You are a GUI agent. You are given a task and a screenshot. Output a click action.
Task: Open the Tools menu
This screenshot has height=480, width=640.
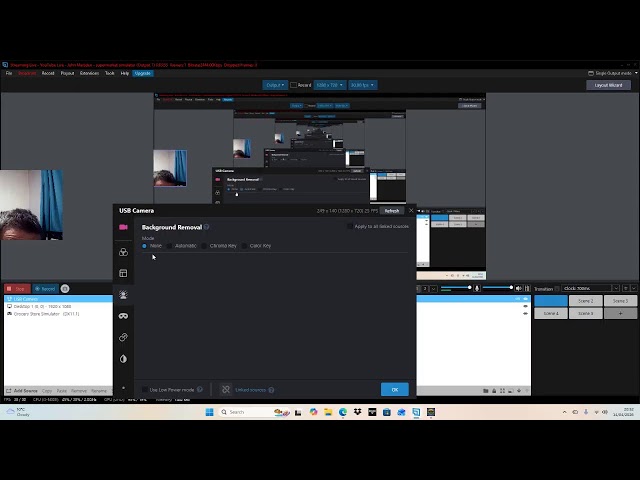[x=110, y=73]
